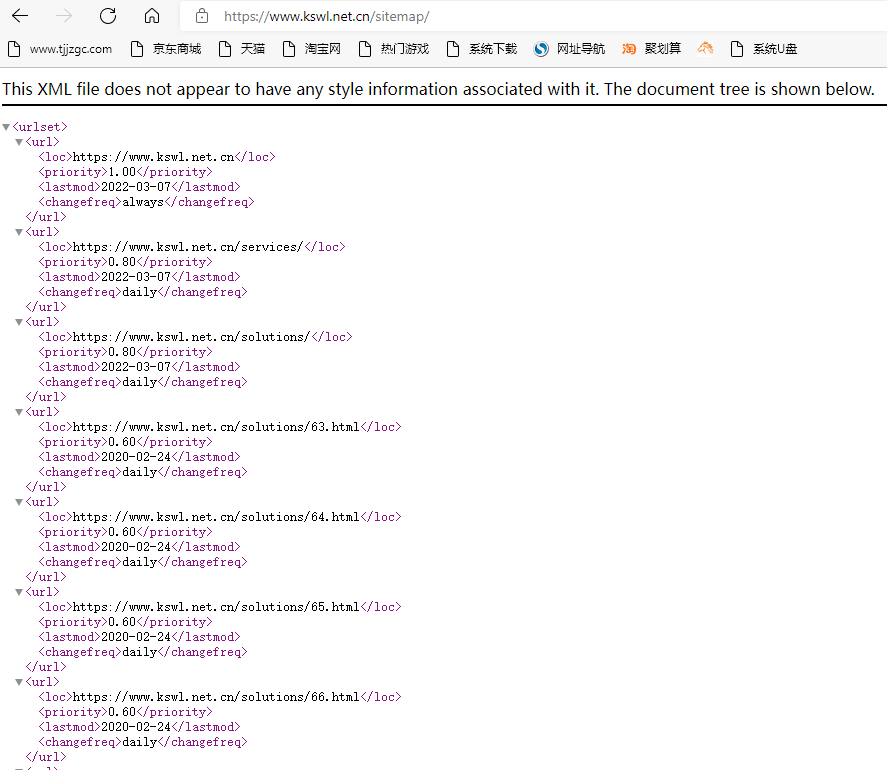Click page icon of 系统下载 bookmark
887x770 pixels.
453,49
